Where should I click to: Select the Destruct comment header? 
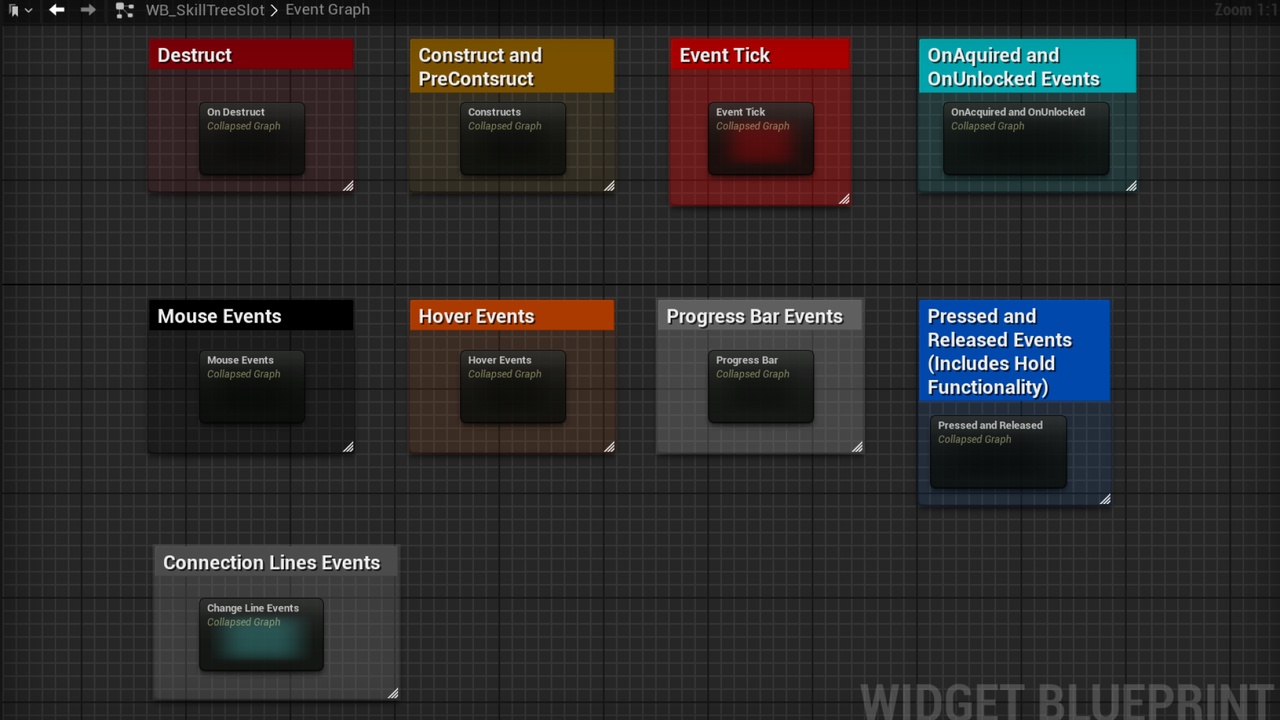click(251, 55)
